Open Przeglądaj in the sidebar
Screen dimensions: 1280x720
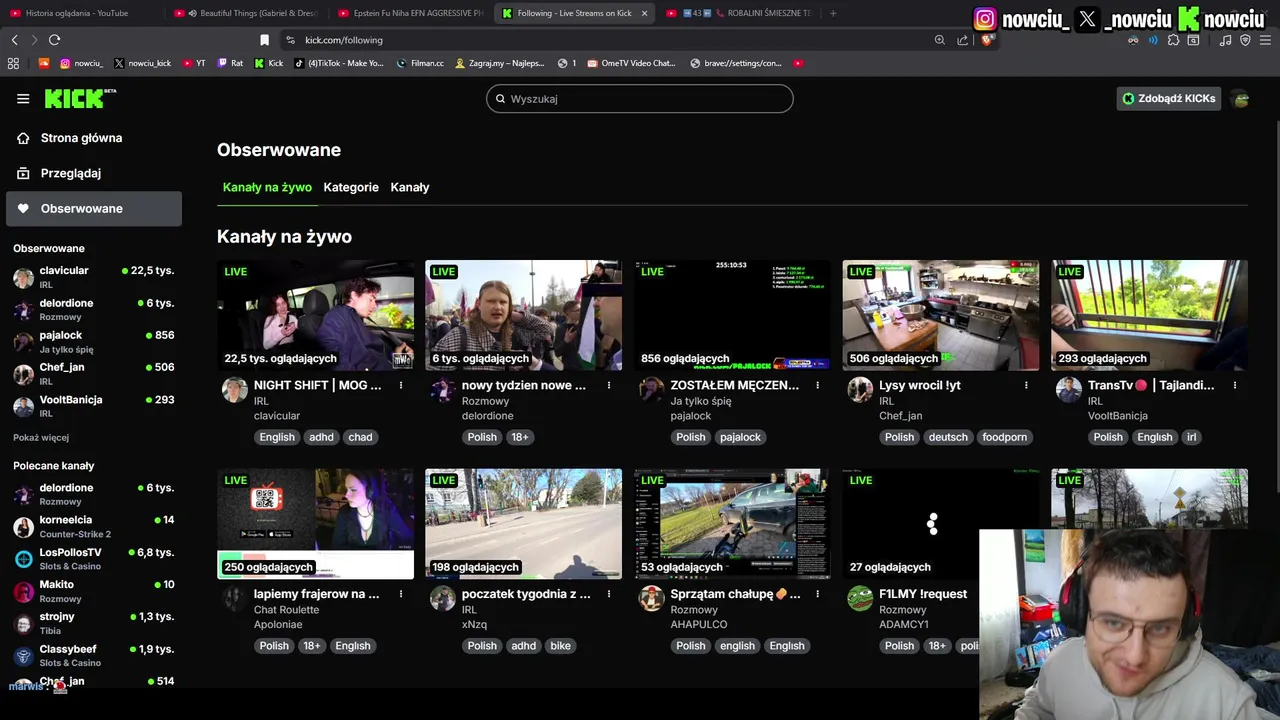tap(92, 173)
